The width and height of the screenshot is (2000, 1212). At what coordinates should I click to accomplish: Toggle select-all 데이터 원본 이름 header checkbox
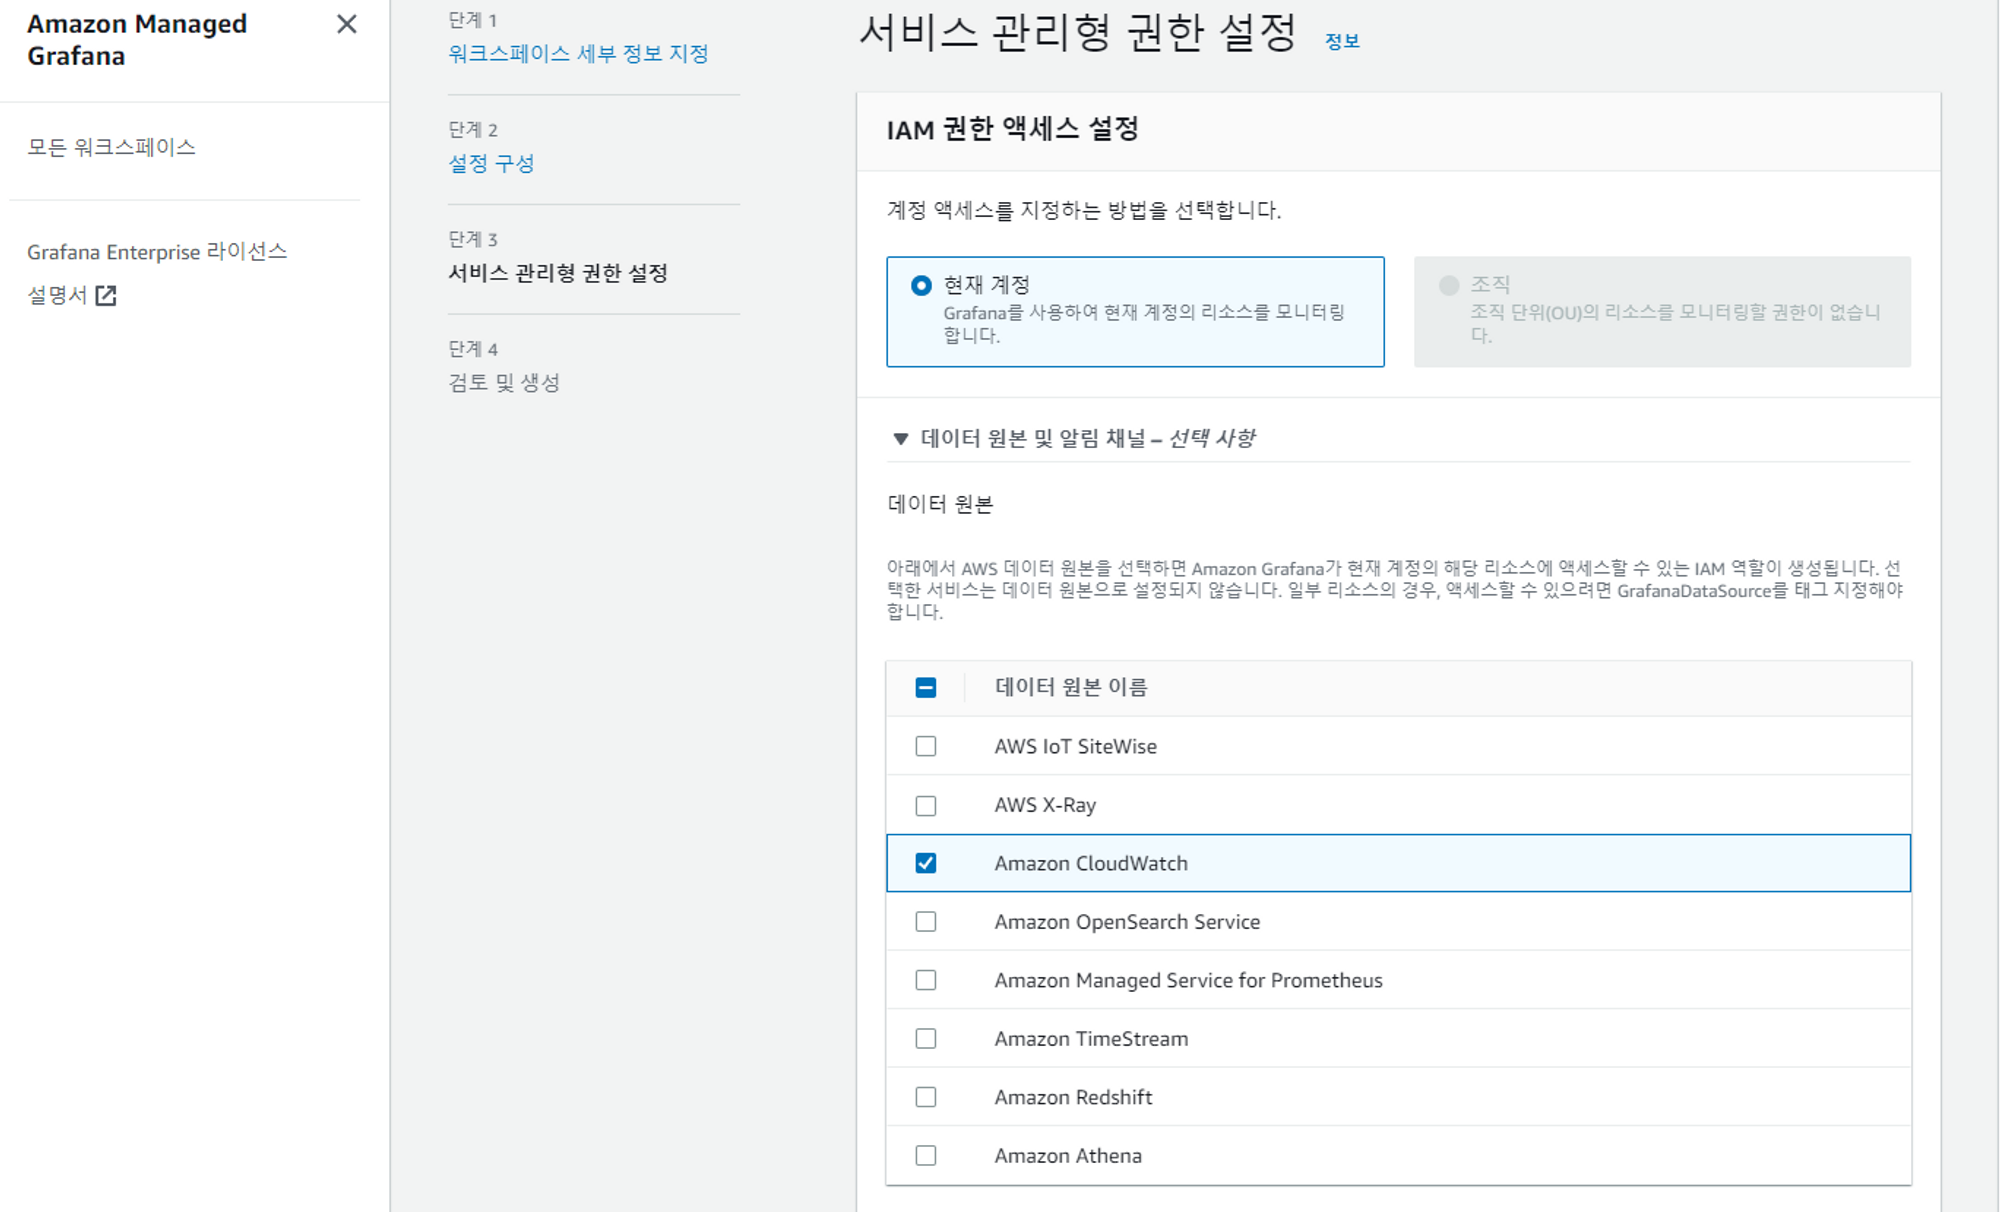[x=926, y=687]
